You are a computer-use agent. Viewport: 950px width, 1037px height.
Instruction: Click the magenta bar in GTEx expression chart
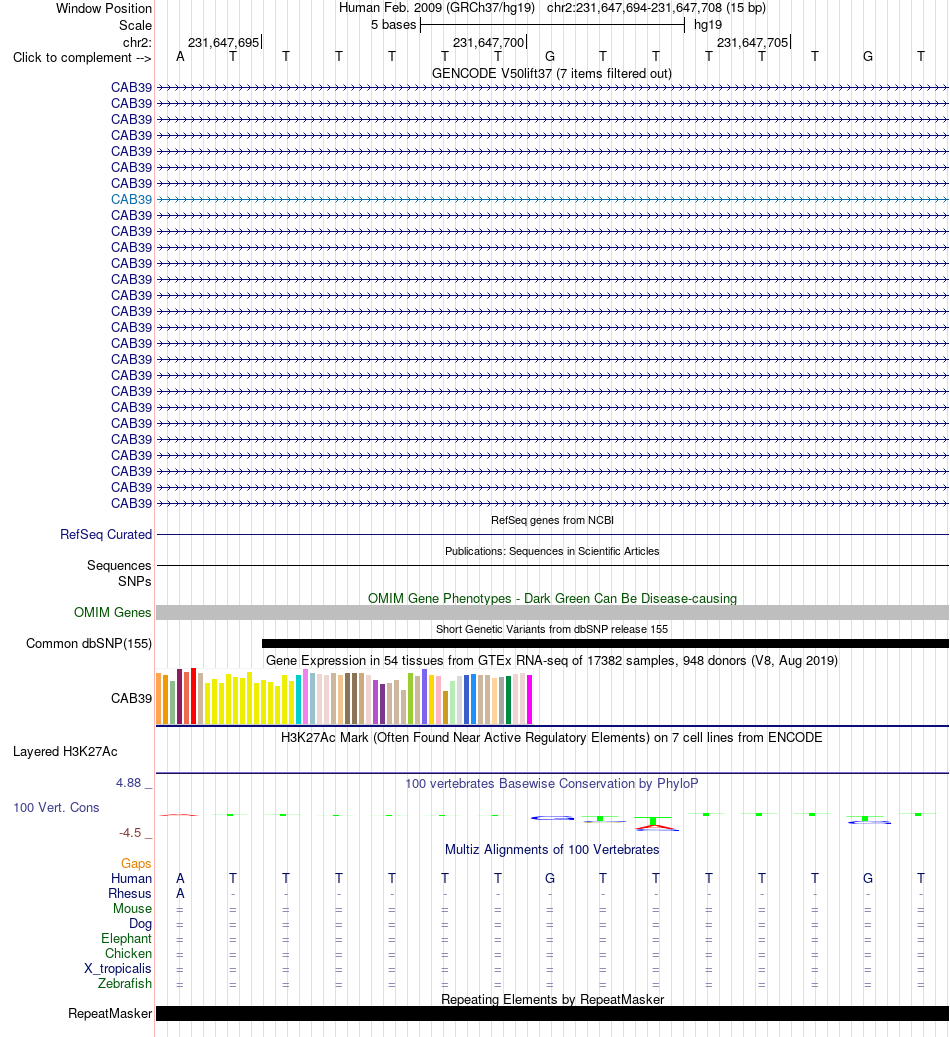point(529,700)
